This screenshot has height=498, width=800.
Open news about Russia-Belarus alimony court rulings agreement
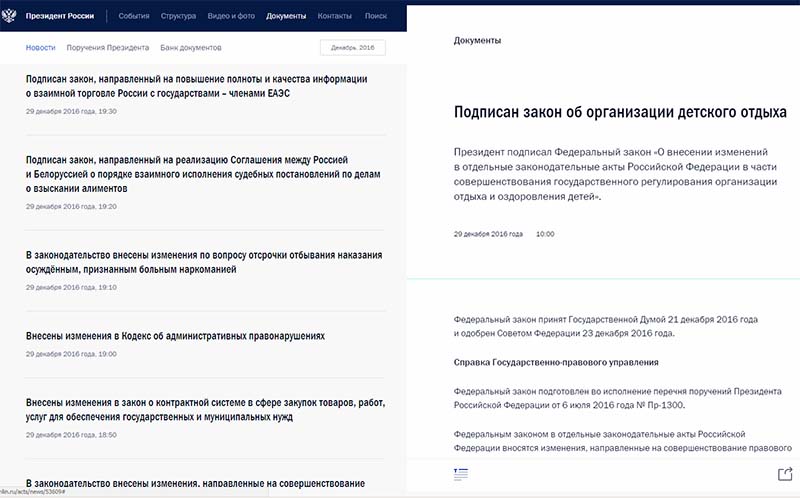tap(203, 174)
